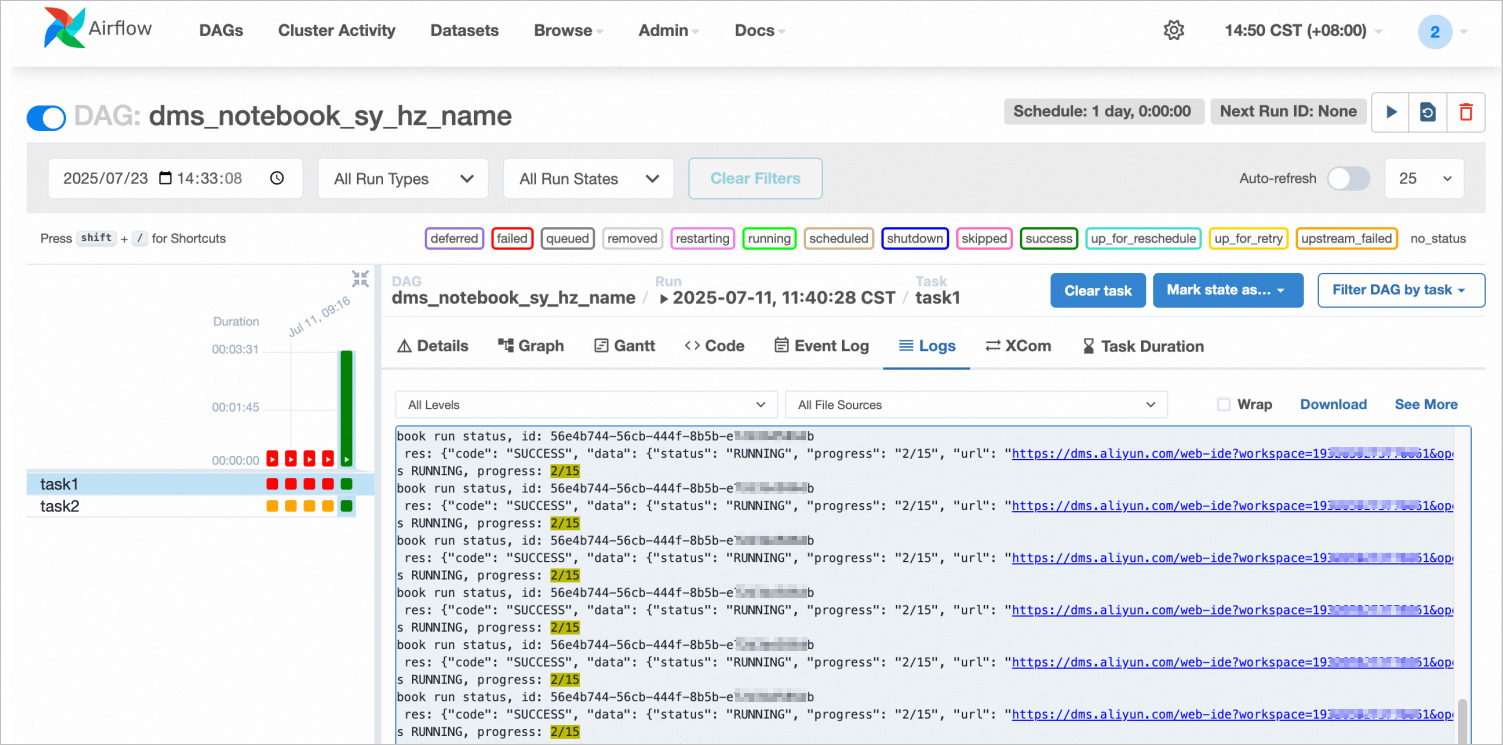Screen dimensions: 1503x745
Task: Trigger the DAG with the play button
Action: click(1391, 112)
